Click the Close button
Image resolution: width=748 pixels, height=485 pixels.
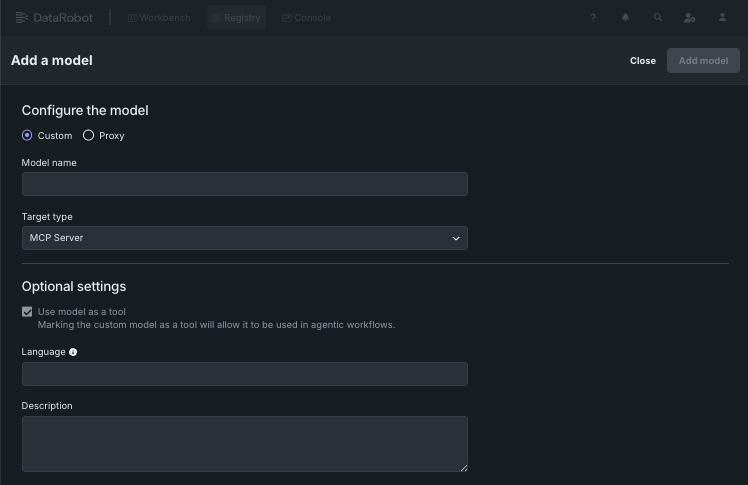point(643,60)
